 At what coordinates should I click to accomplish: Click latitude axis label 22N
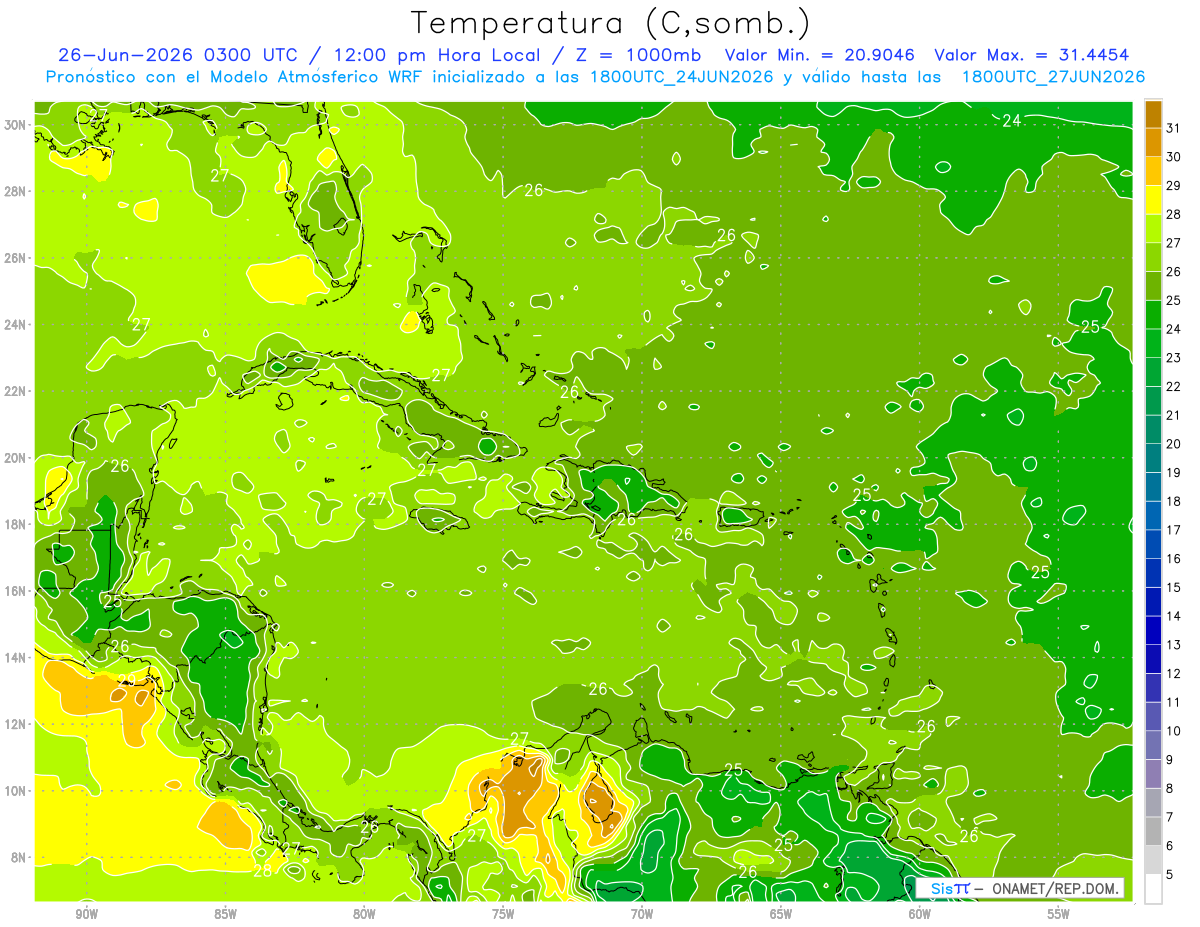(x=17, y=391)
